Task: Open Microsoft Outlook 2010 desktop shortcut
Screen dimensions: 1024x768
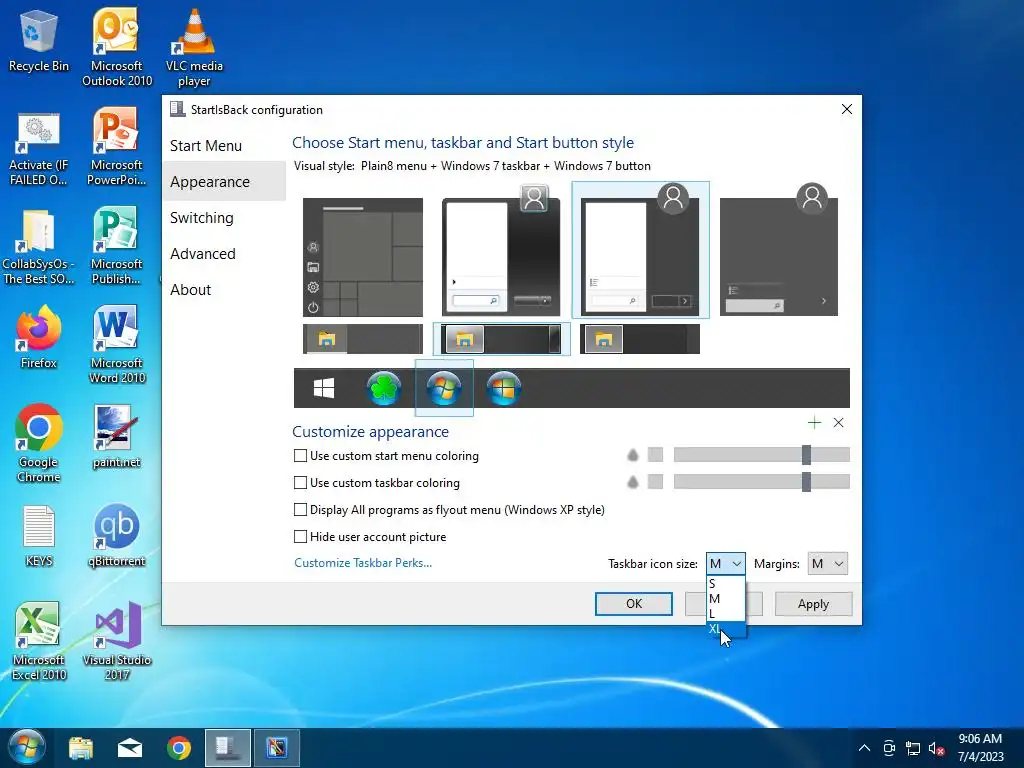Action: 117,47
